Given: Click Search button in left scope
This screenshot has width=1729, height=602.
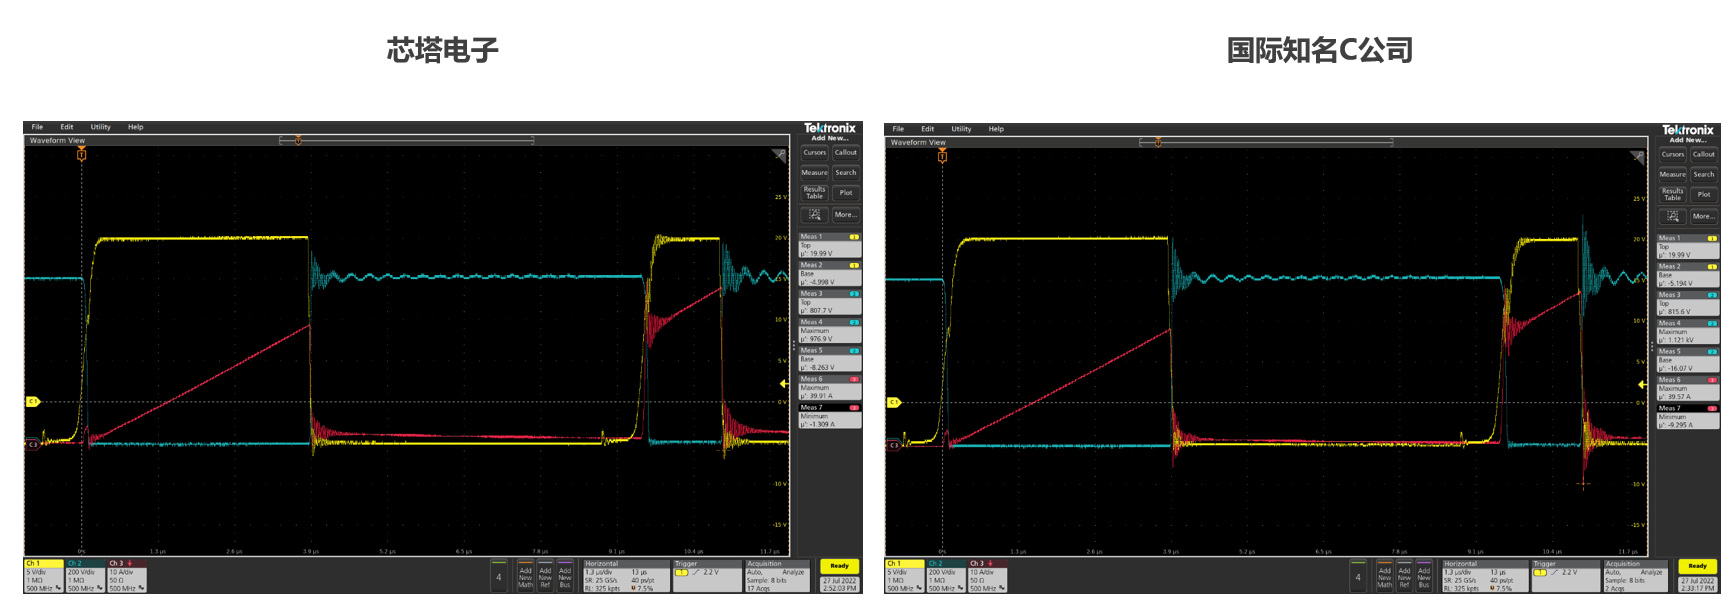Looking at the screenshot, I should click(x=846, y=173).
